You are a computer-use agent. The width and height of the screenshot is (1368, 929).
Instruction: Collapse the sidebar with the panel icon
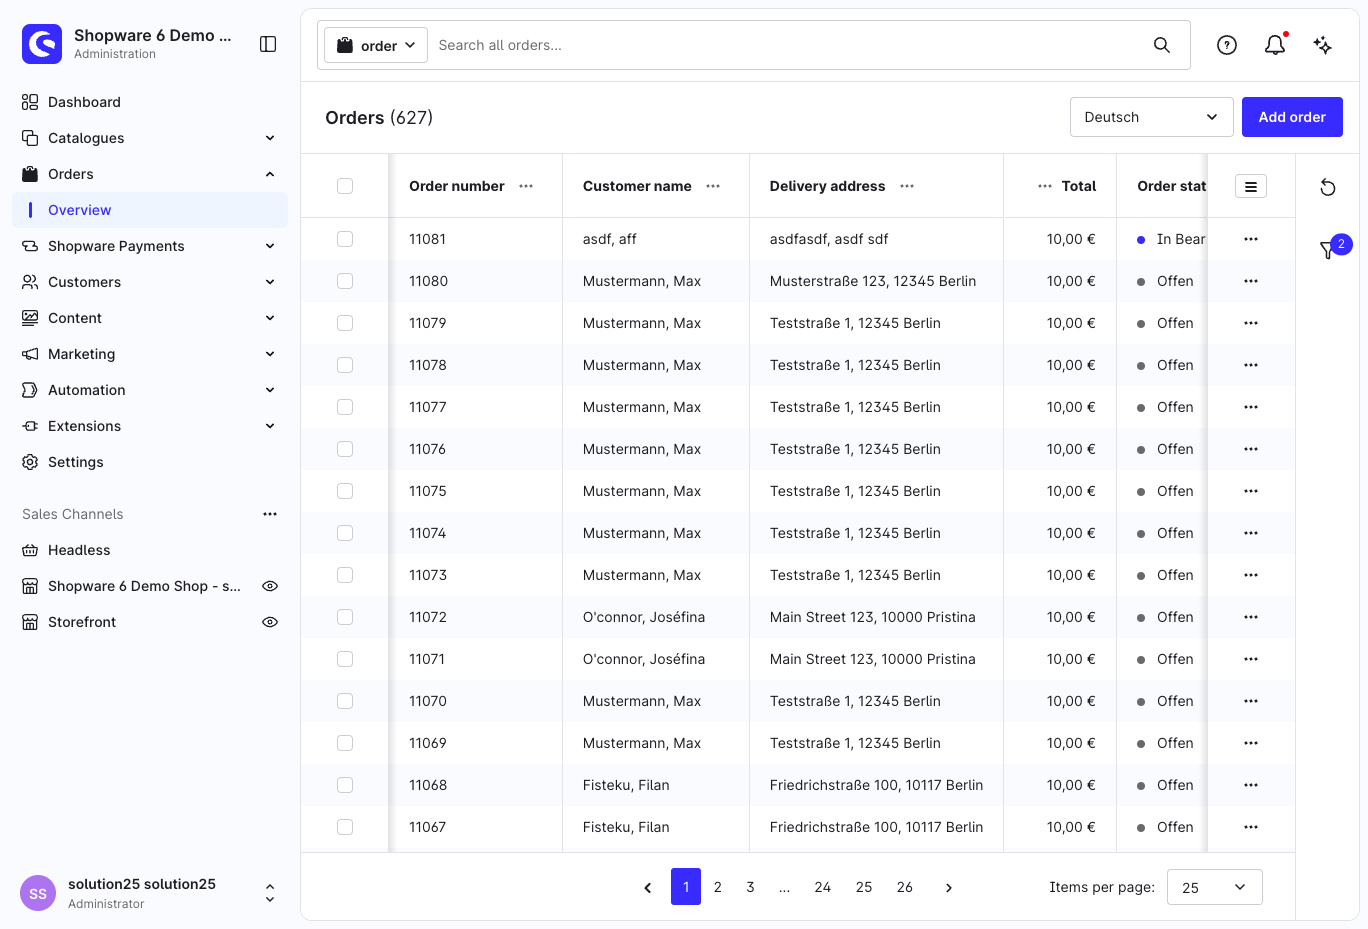[268, 44]
